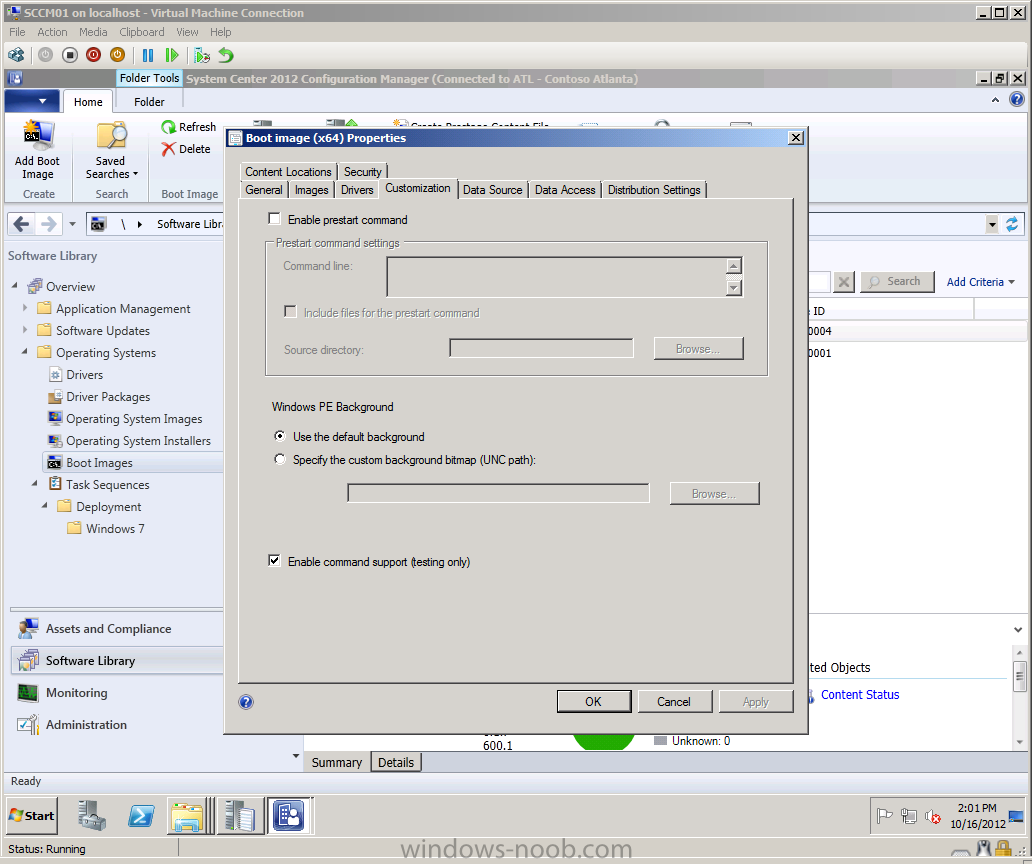This screenshot has width=1032, height=864.
Task: Click the Command line text box
Action: coord(557,276)
